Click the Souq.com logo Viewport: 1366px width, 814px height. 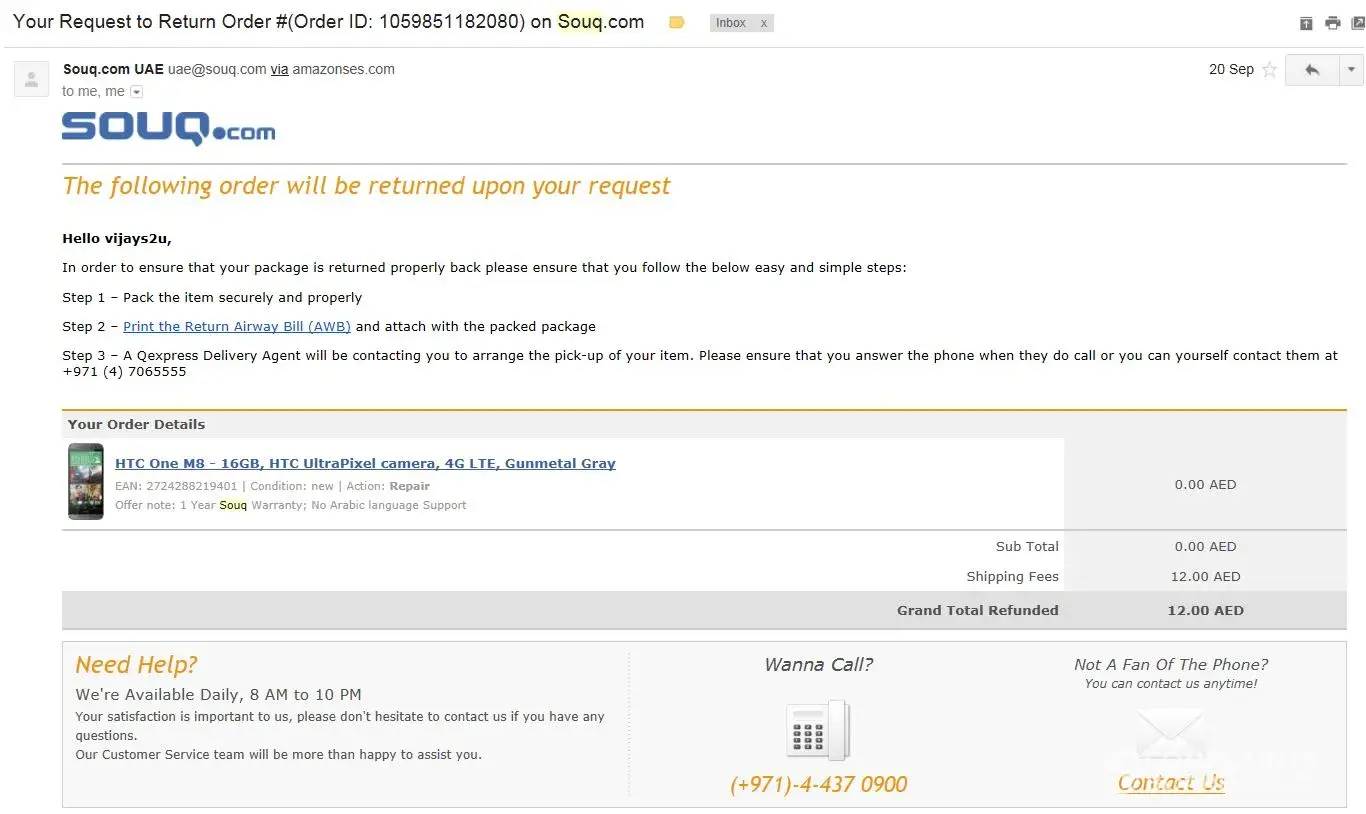[x=168, y=129]
